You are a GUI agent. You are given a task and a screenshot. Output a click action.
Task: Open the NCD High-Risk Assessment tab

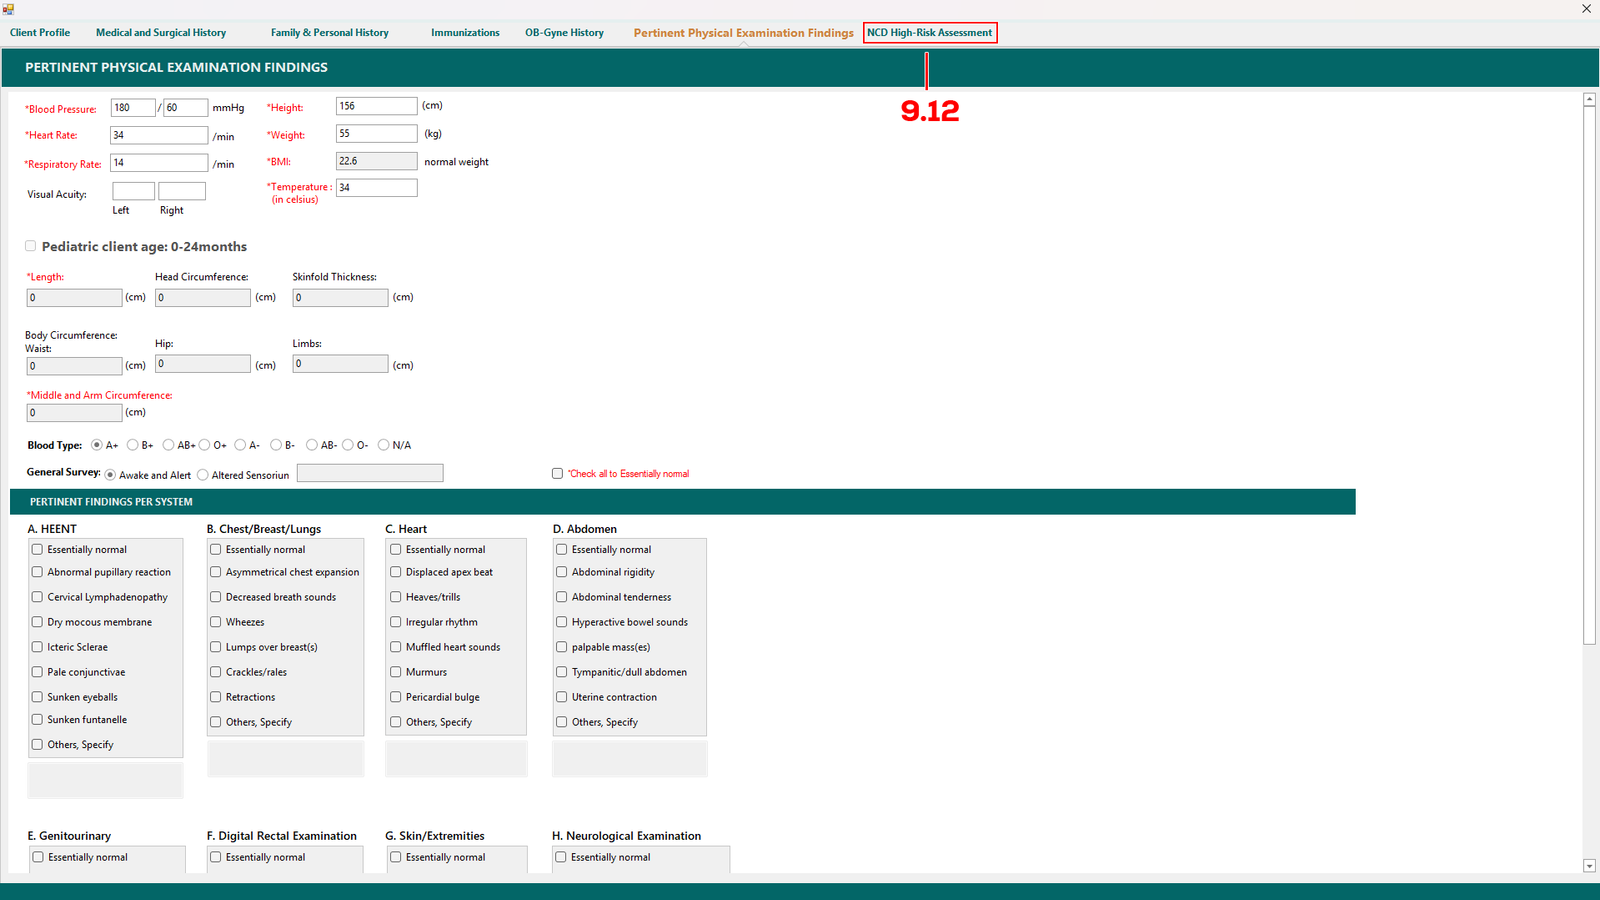(x=929, y=33)
